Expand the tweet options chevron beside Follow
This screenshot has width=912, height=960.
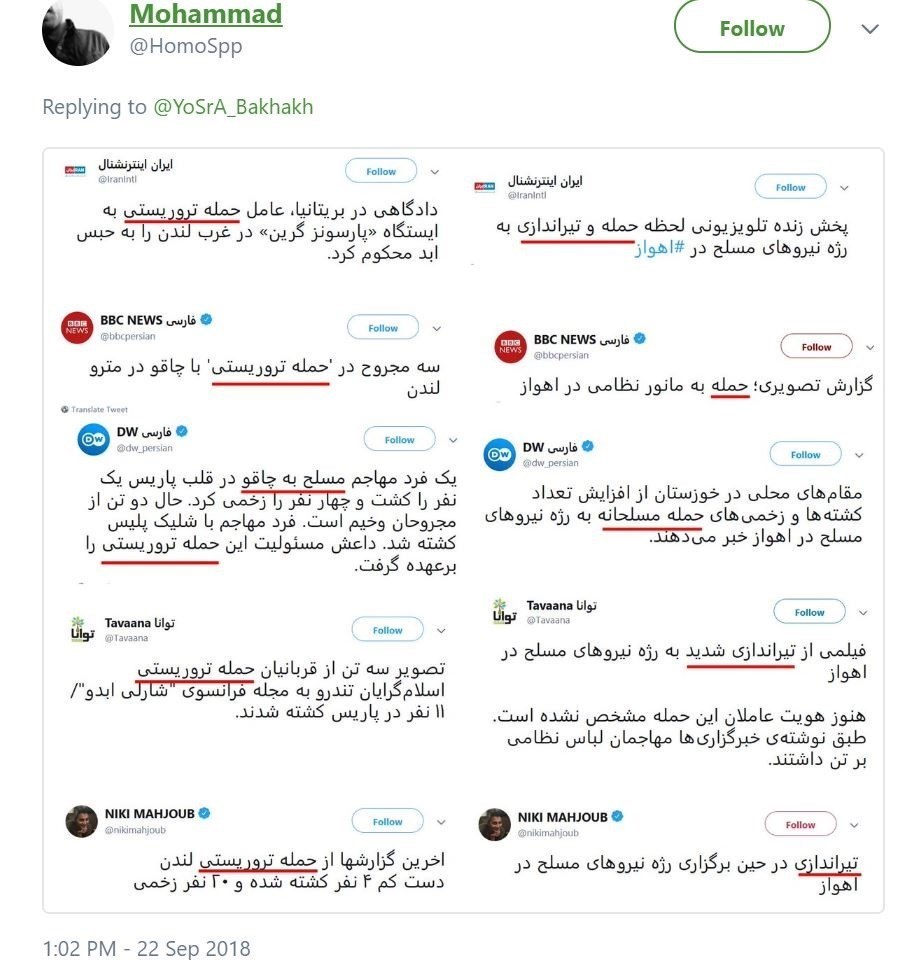click(x=869, y=29)
